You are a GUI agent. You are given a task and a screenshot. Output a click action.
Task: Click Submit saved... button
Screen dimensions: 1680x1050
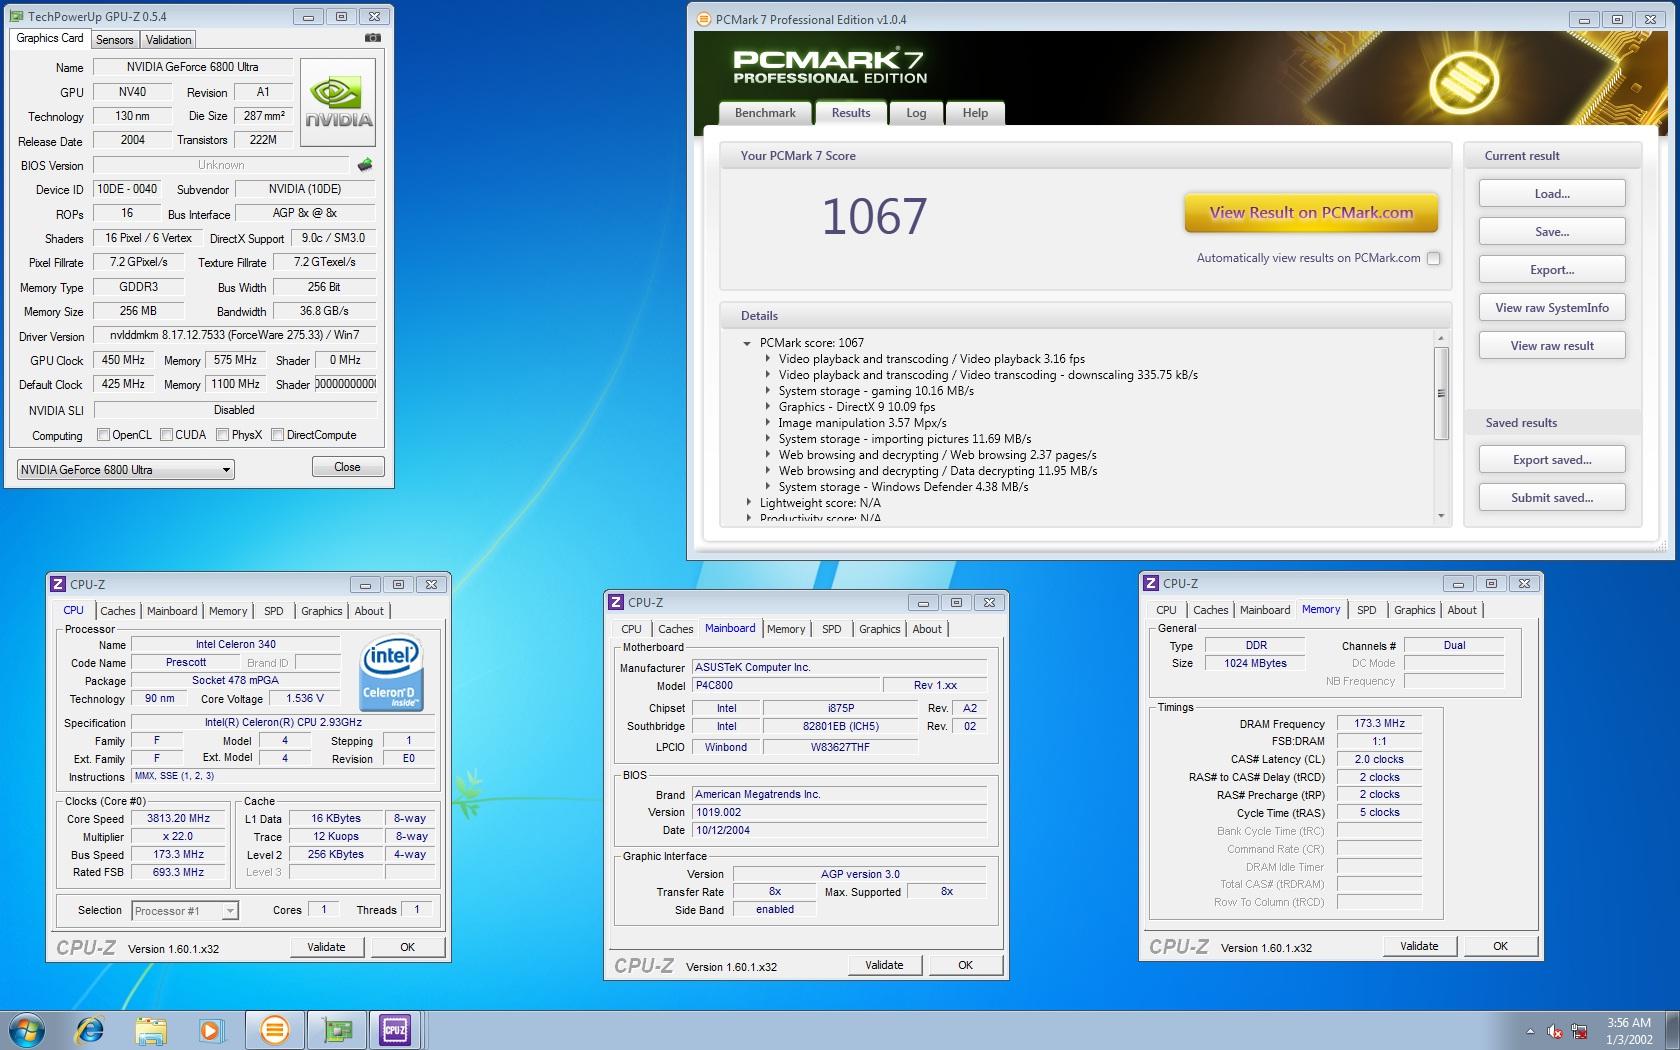(x=1552, y=498)
